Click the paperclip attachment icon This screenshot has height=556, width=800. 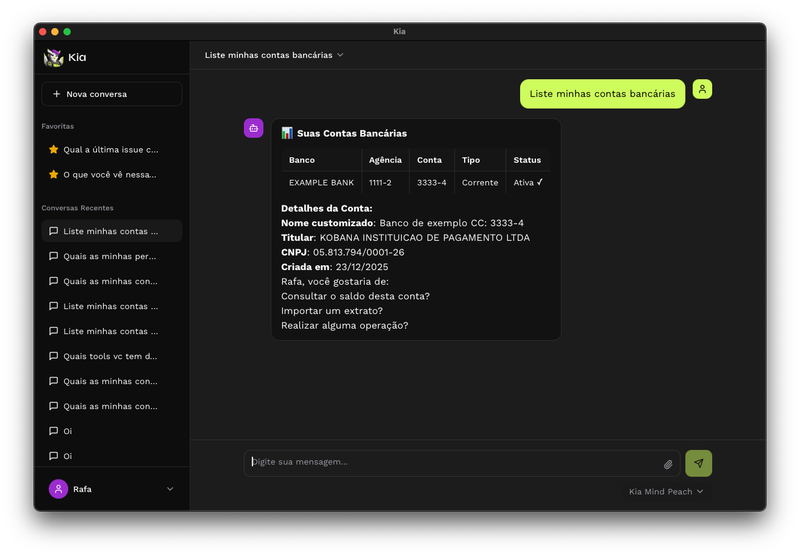click(668, 464)
